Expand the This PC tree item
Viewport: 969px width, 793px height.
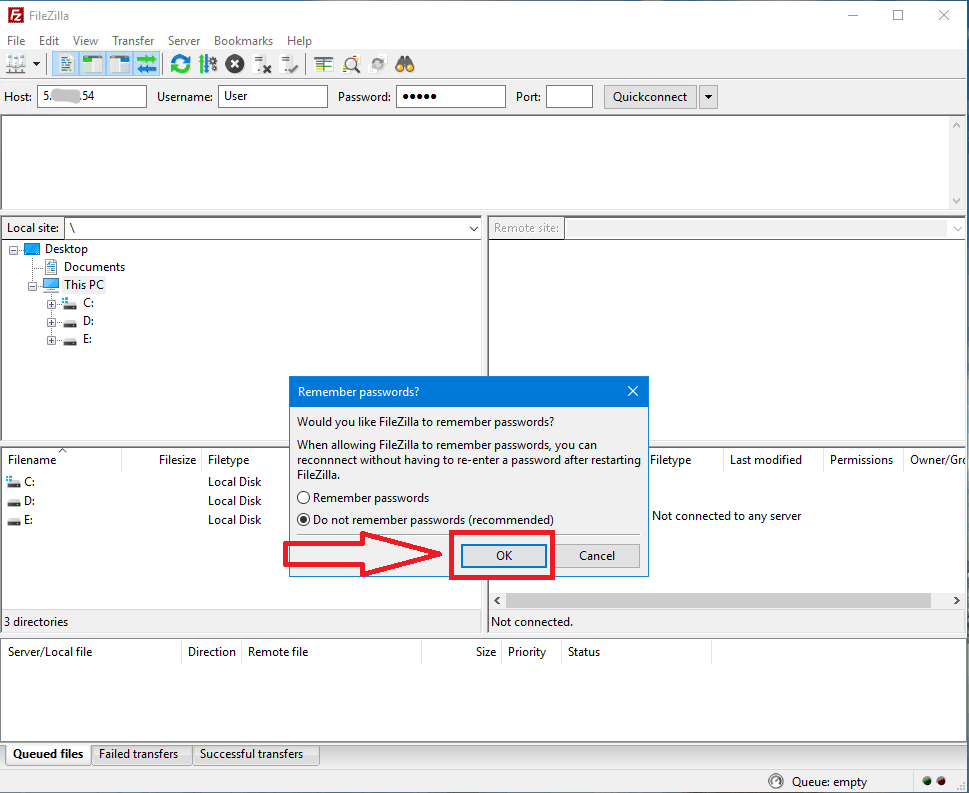(32, 284)
